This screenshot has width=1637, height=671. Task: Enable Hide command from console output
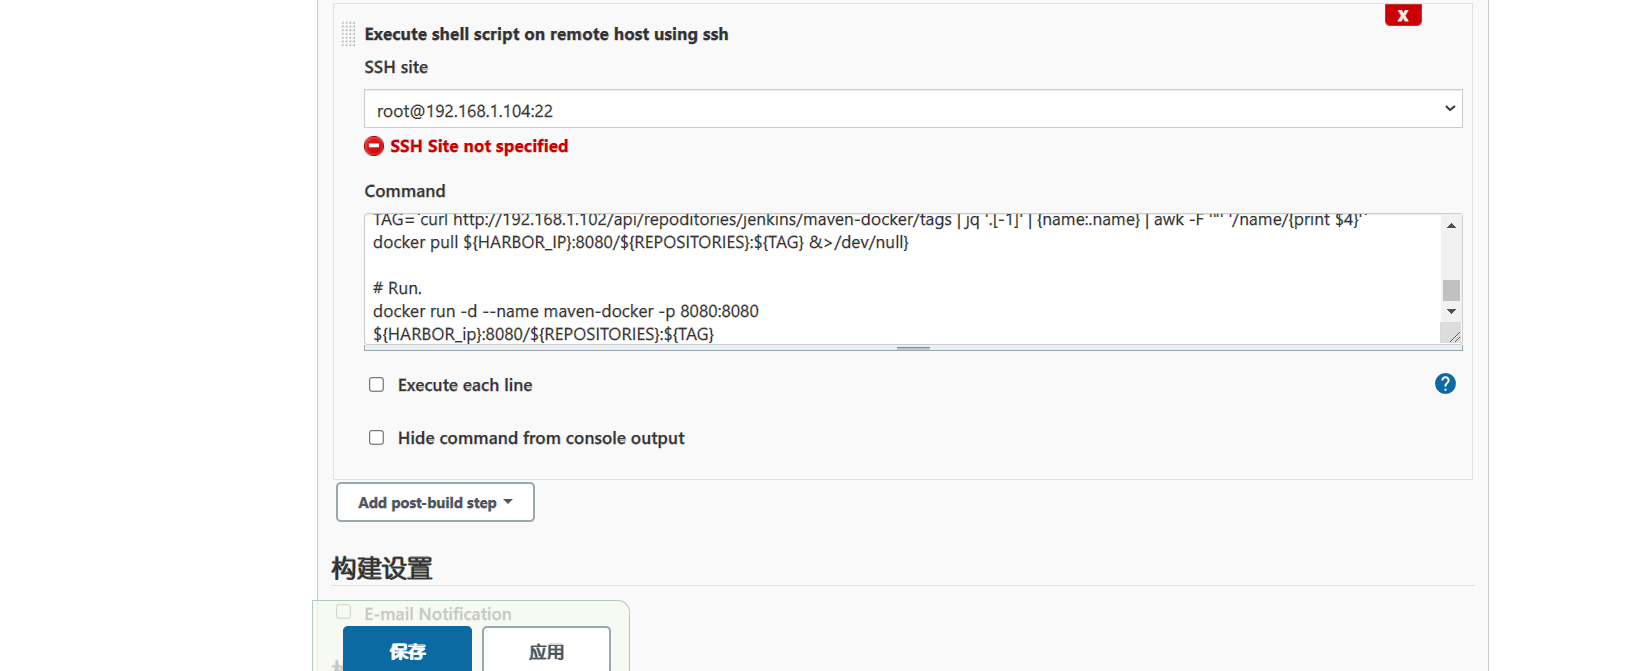(377, 438)
